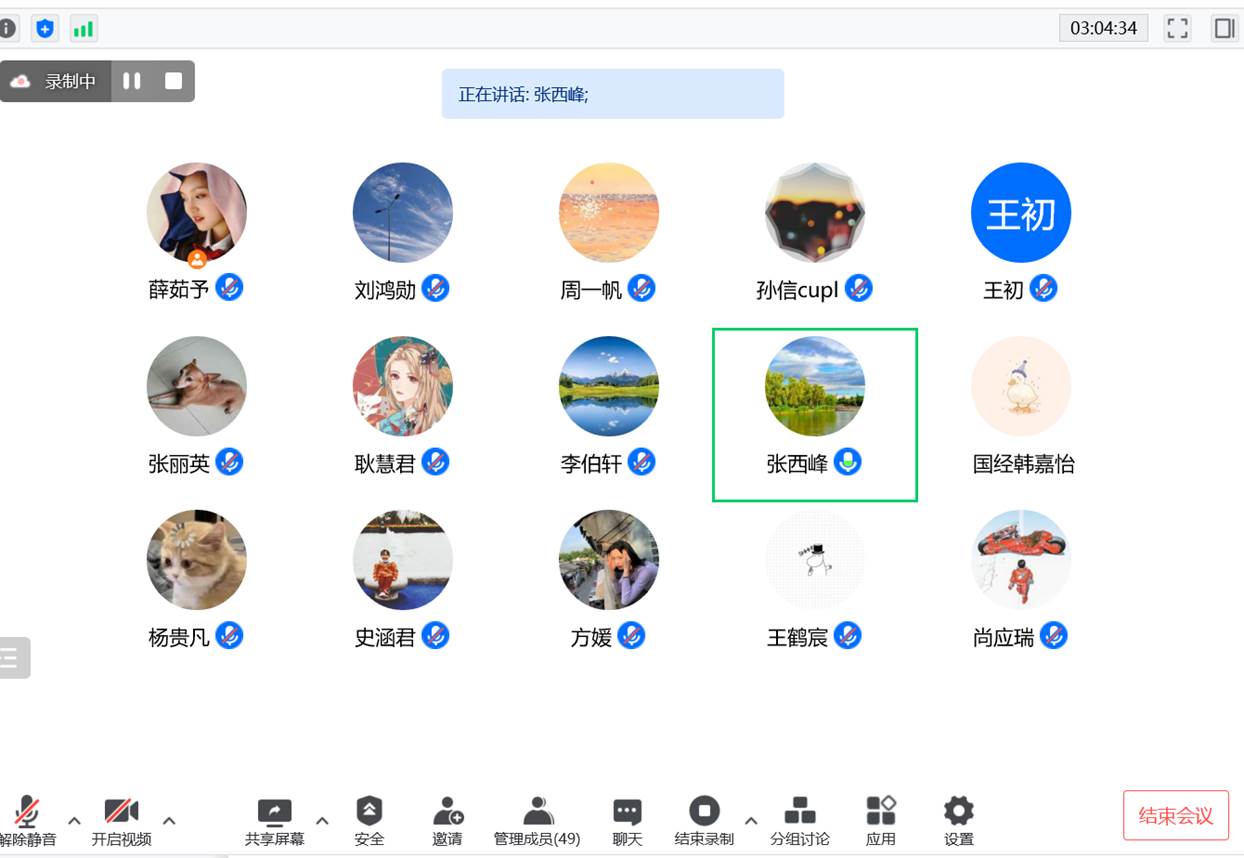The width and height of the screenshot is (1244, 858).
Task: Open the Settings (设置) gear icon
Action: point(958,811)
